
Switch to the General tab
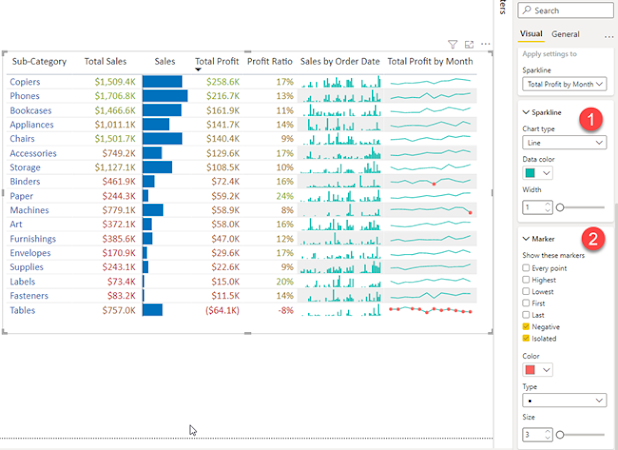coord(565,34)
